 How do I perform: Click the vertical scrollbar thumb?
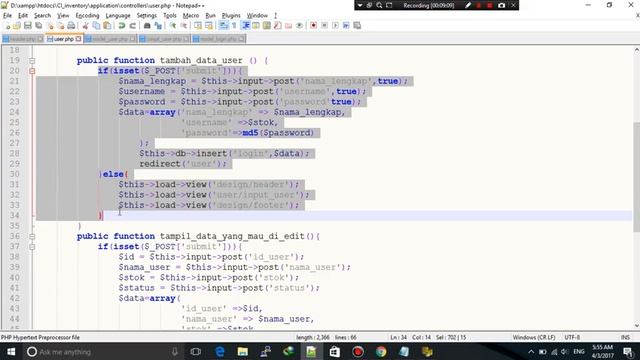[636, 176]
